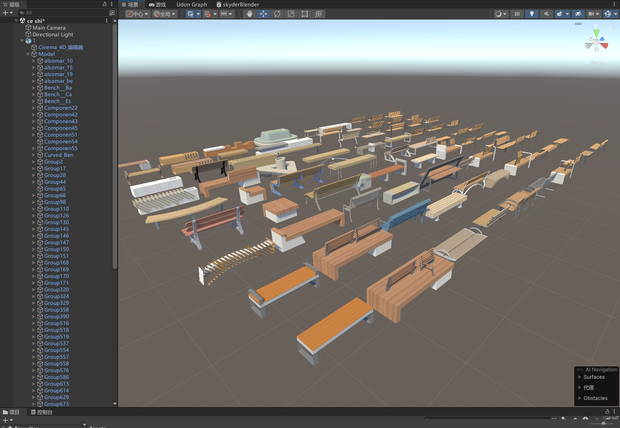Click the scene orientation gizmo

pyautogui.click(x=596, y=41)
